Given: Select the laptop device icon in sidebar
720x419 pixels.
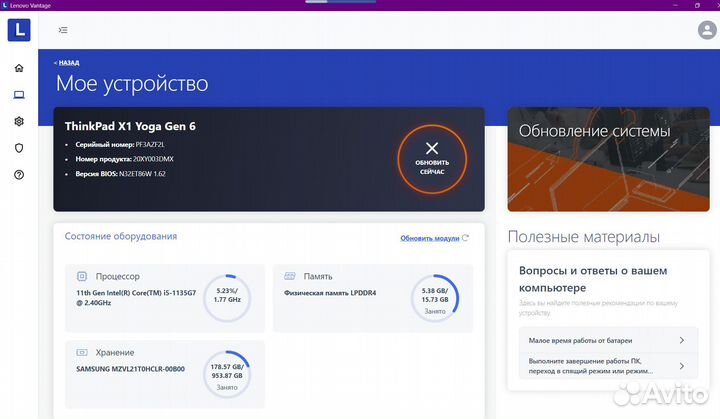Looking at the screenshot, I should point(18,95).
